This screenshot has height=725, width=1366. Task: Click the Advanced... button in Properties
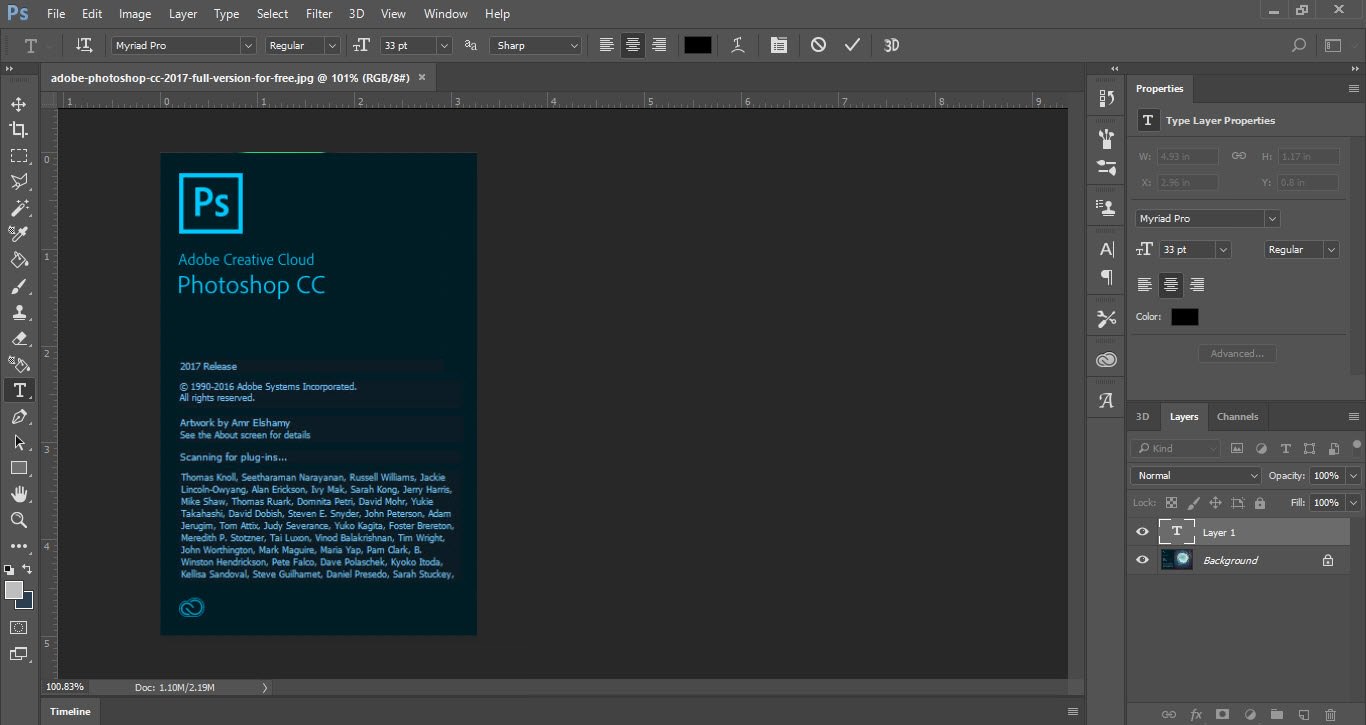coord(1237,353)
